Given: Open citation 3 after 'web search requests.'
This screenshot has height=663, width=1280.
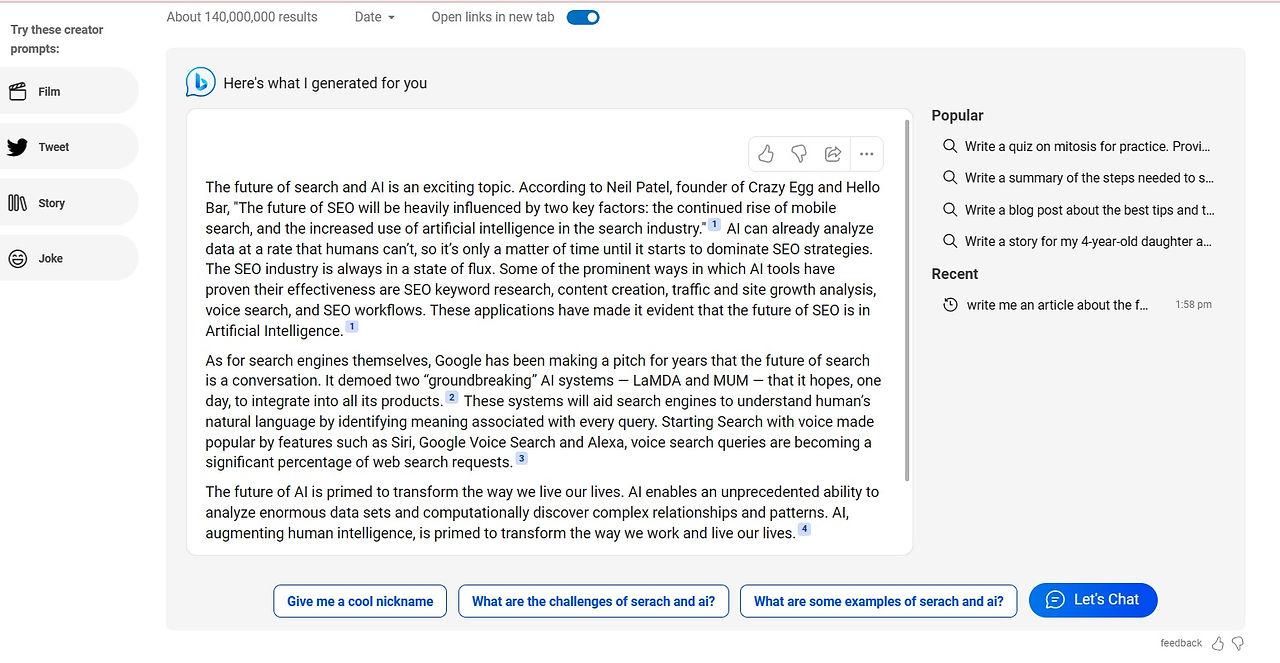Looking at the screenshot, I should [521, 459].
